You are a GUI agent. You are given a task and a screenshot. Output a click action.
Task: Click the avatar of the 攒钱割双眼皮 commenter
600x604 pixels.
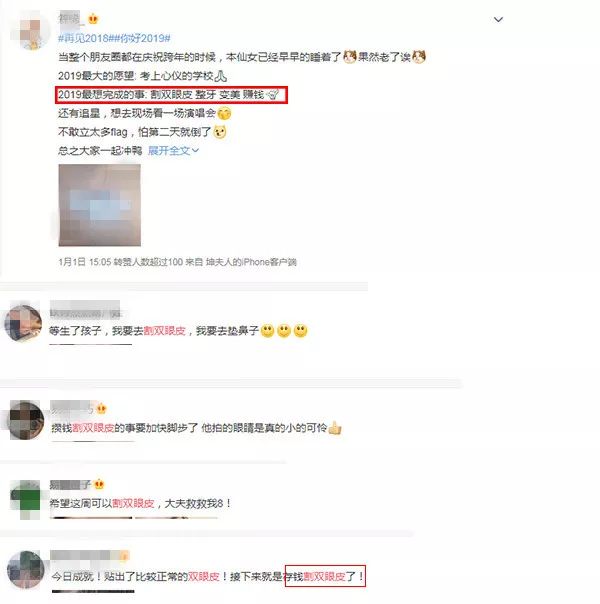(x=26, y=420)
